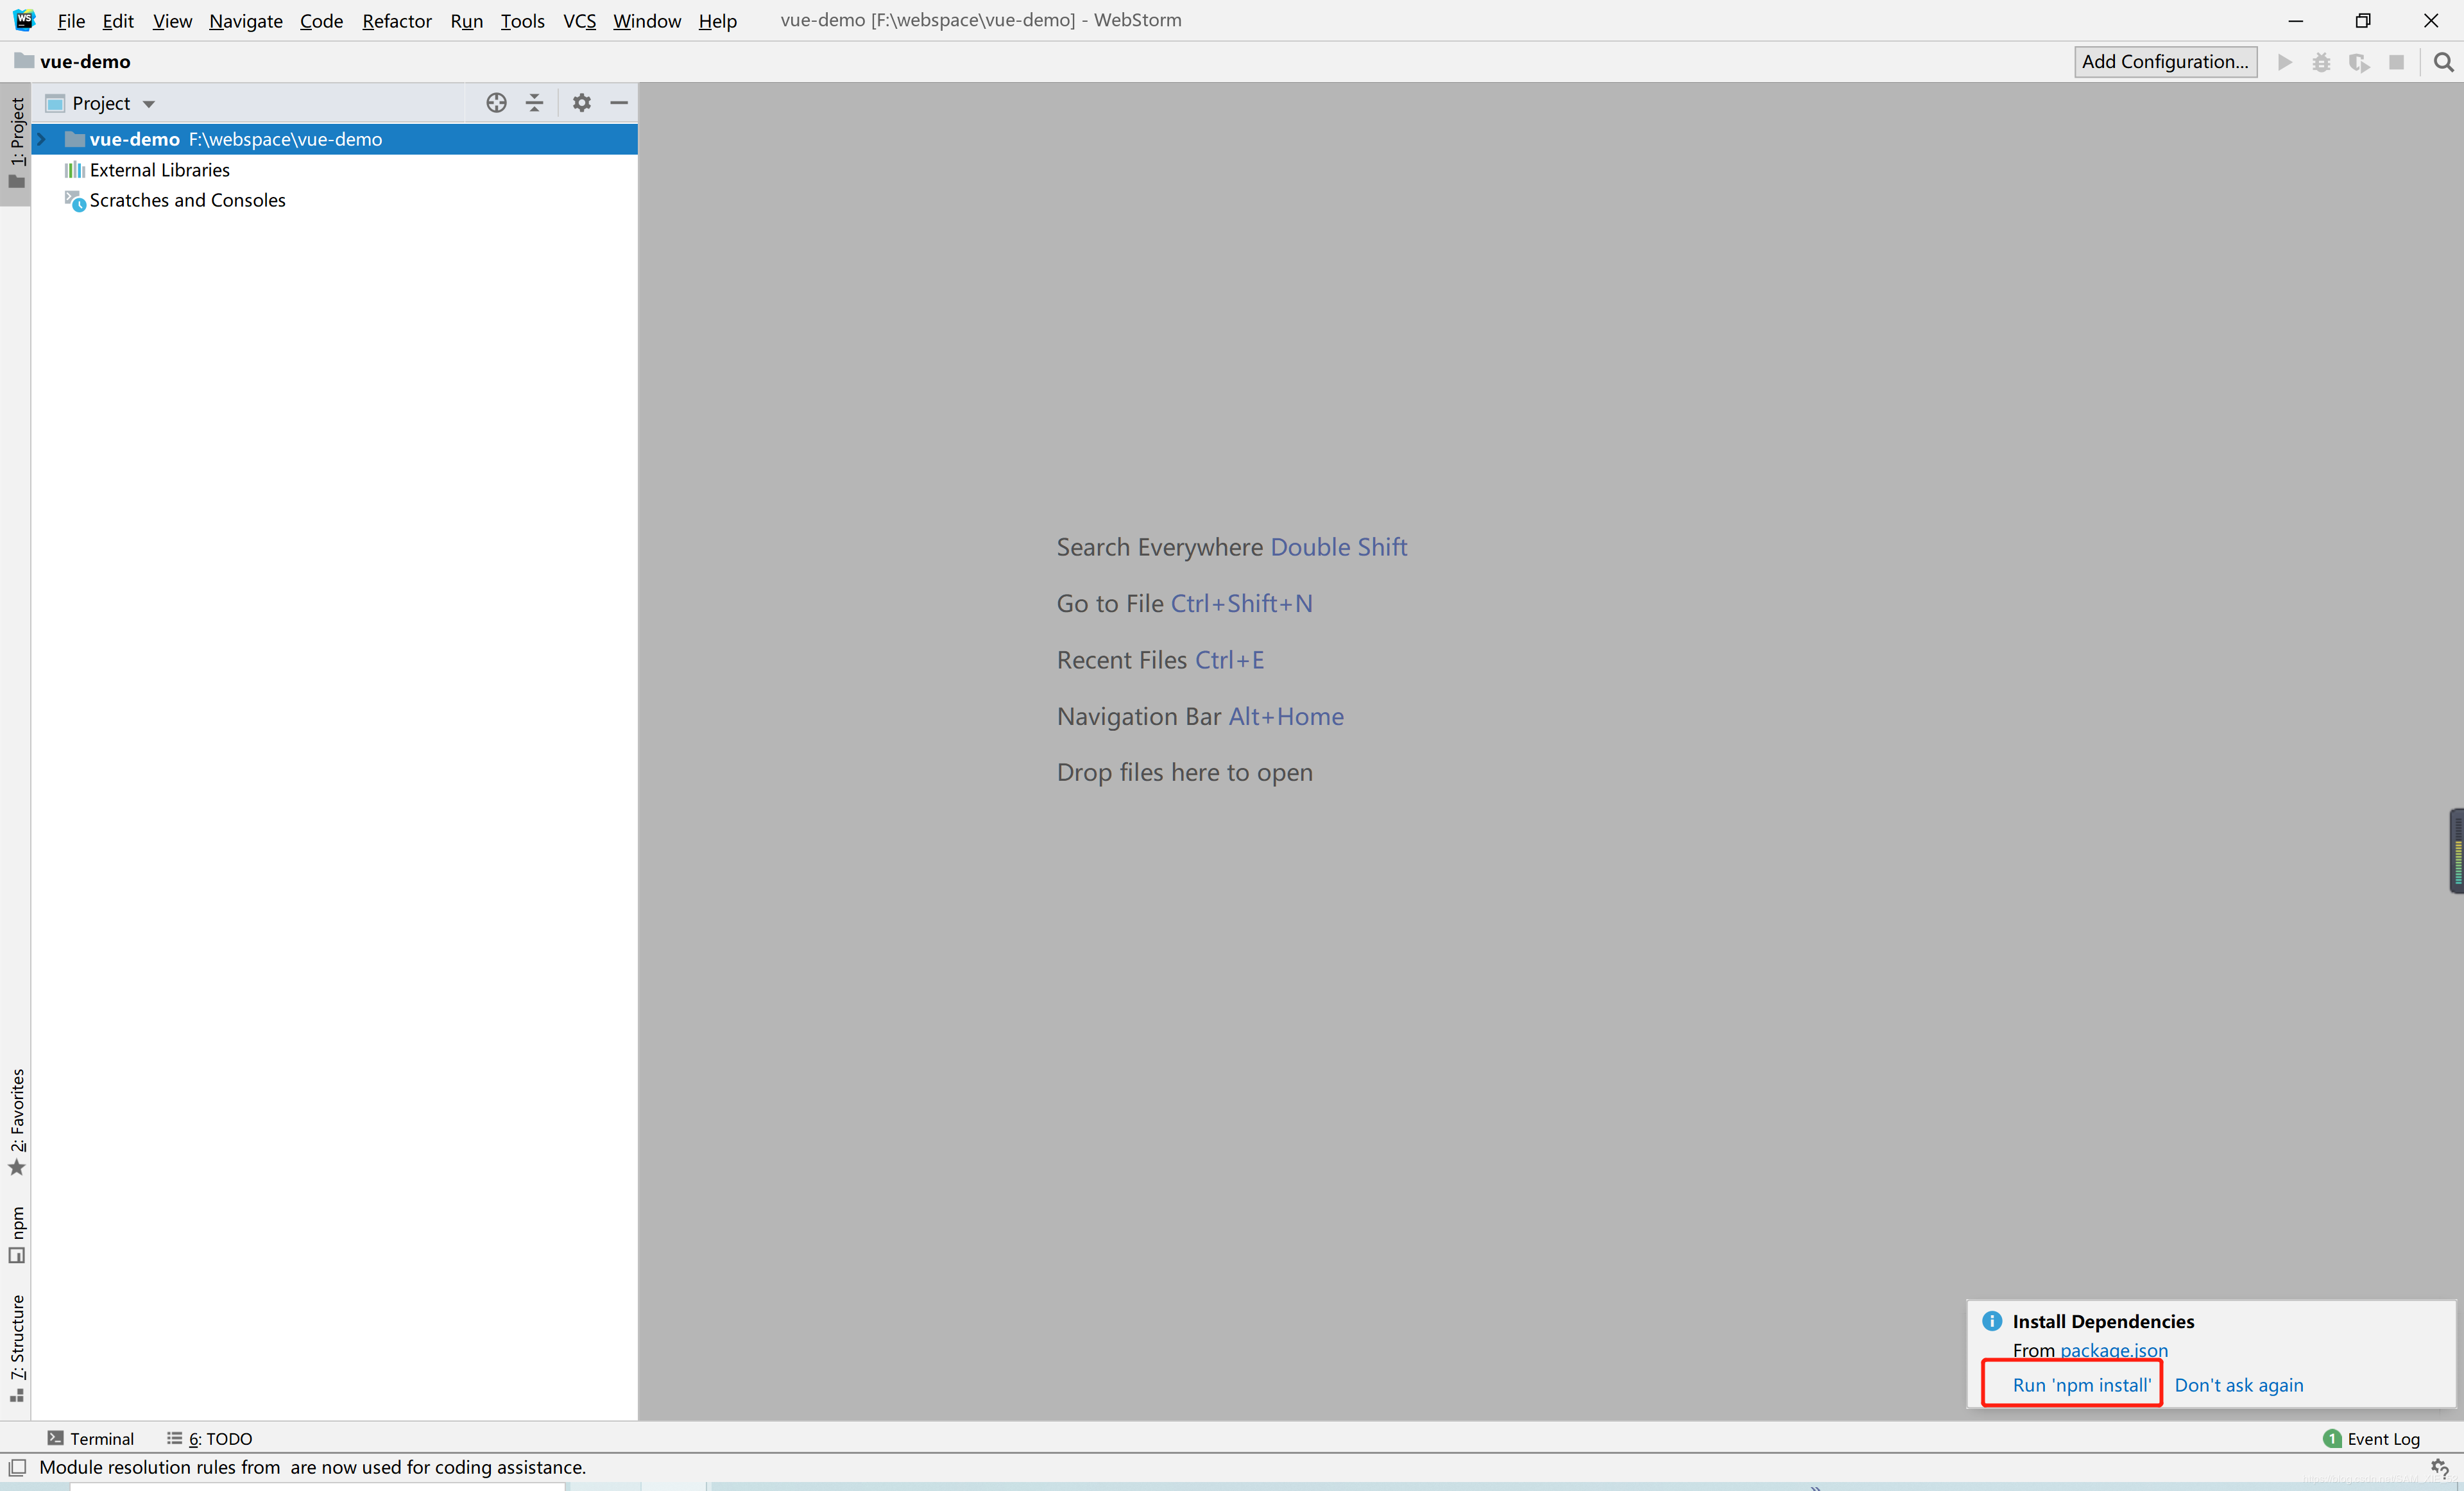2464x1491 pixels.
Task: Hide the Project panel with minus icon
Action: [x=619, y=103]
